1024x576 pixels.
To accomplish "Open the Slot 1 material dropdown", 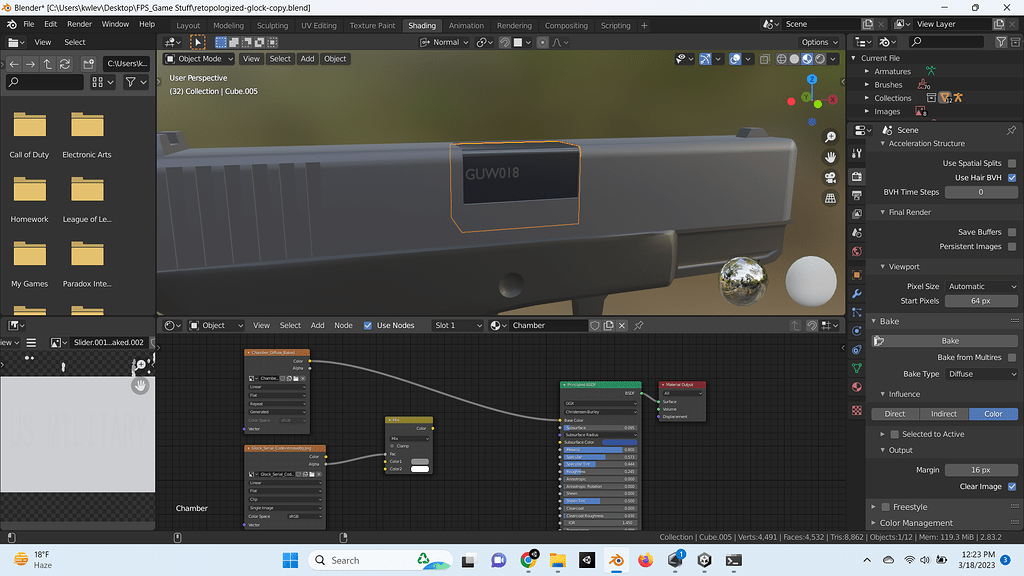I will tap(457, 325).
